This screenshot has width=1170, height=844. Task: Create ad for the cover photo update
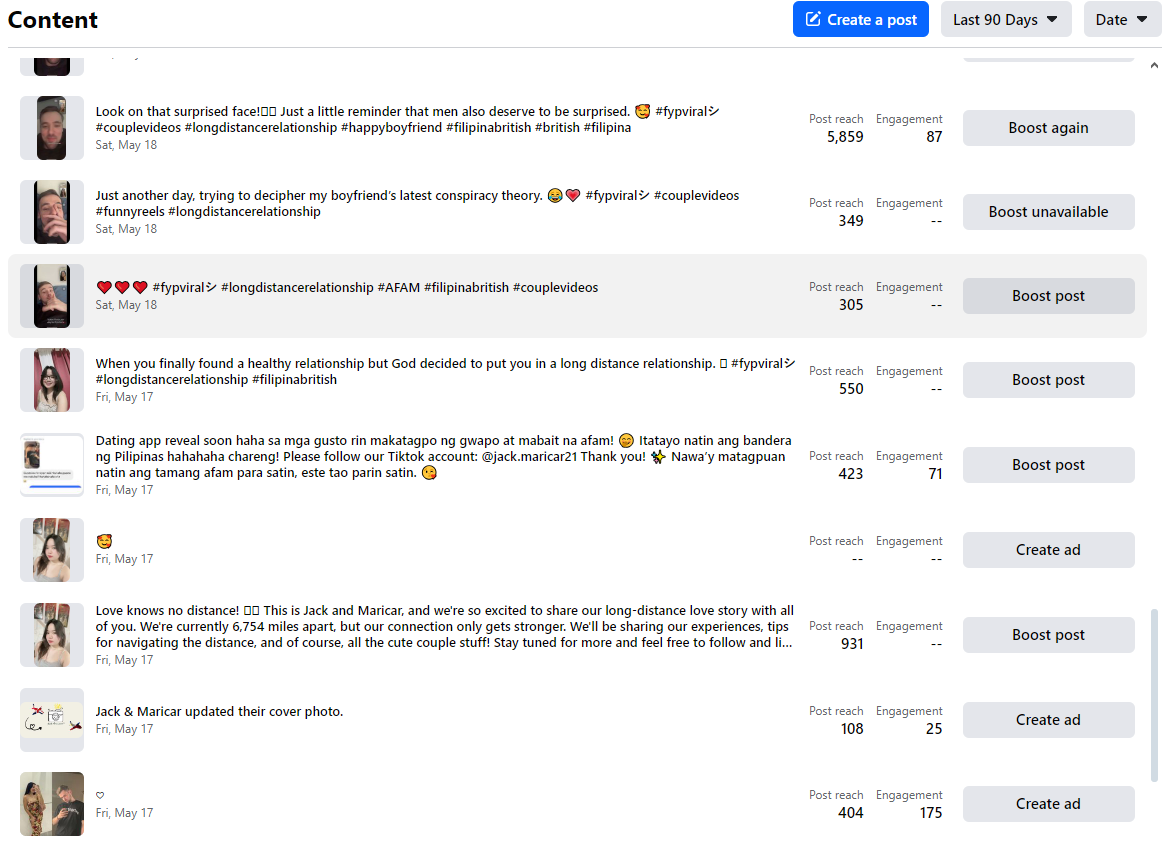click(x=1048, y=720)
